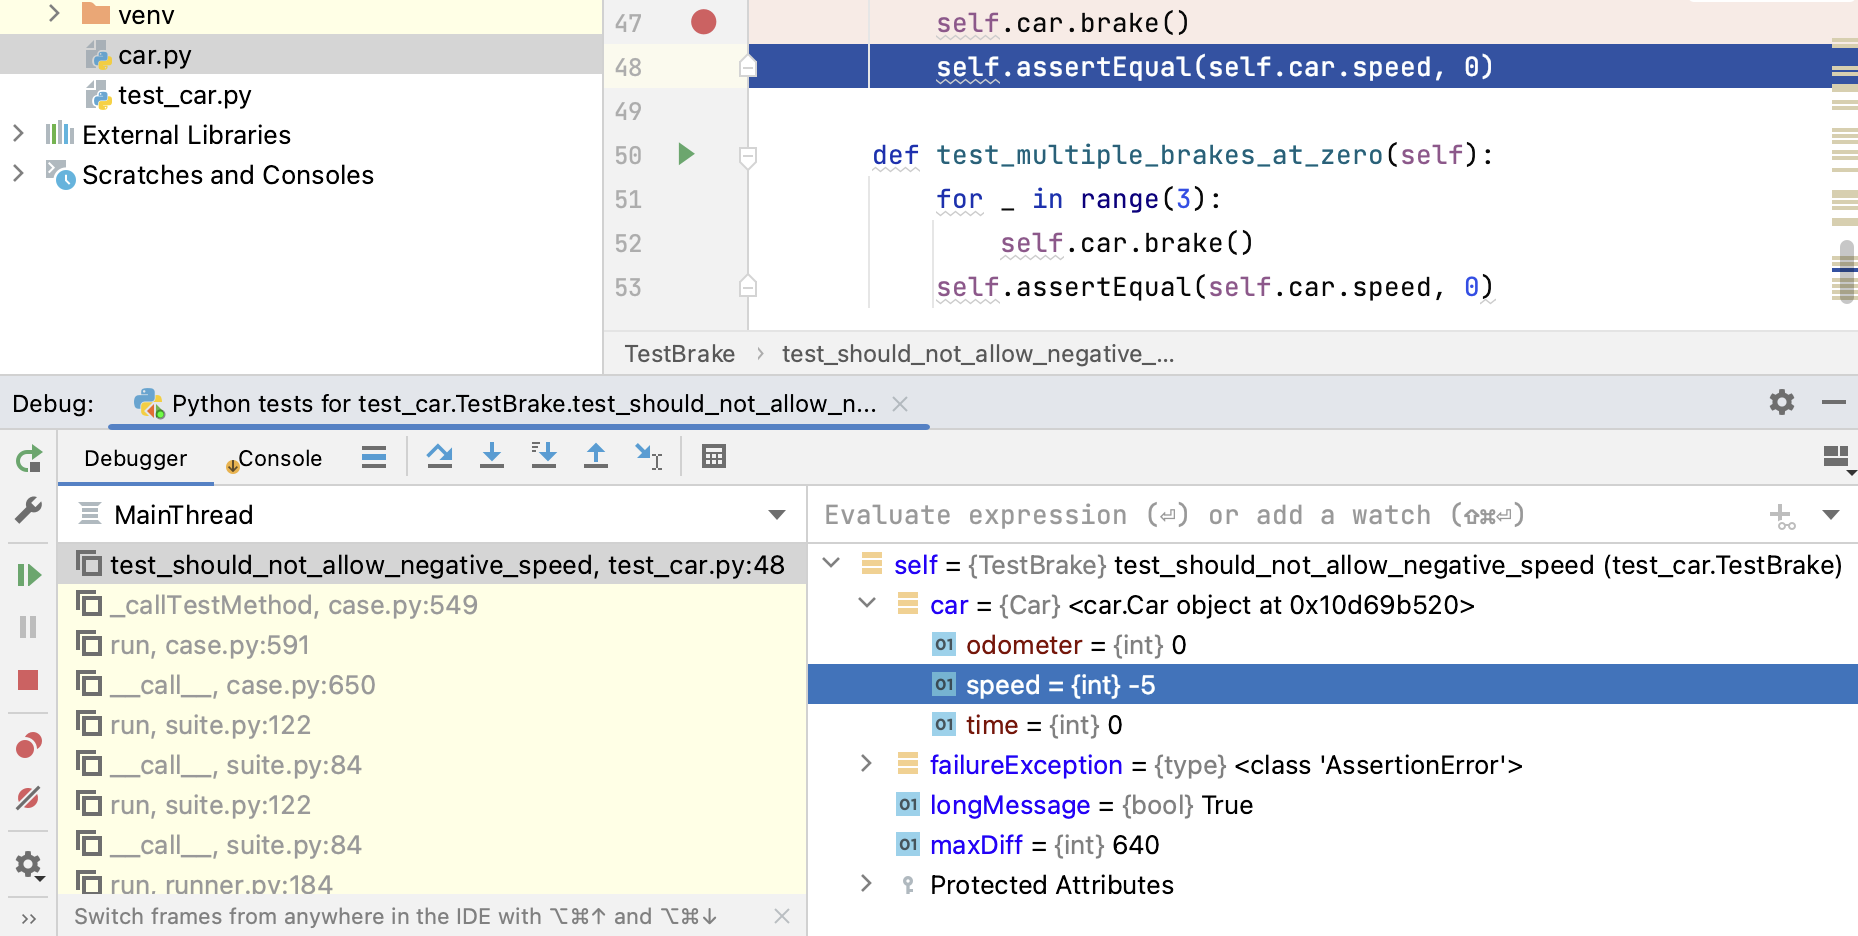Expand the failureException variable node
The height and width of the screenshot is (936, 1858).
tap(866, 765)
